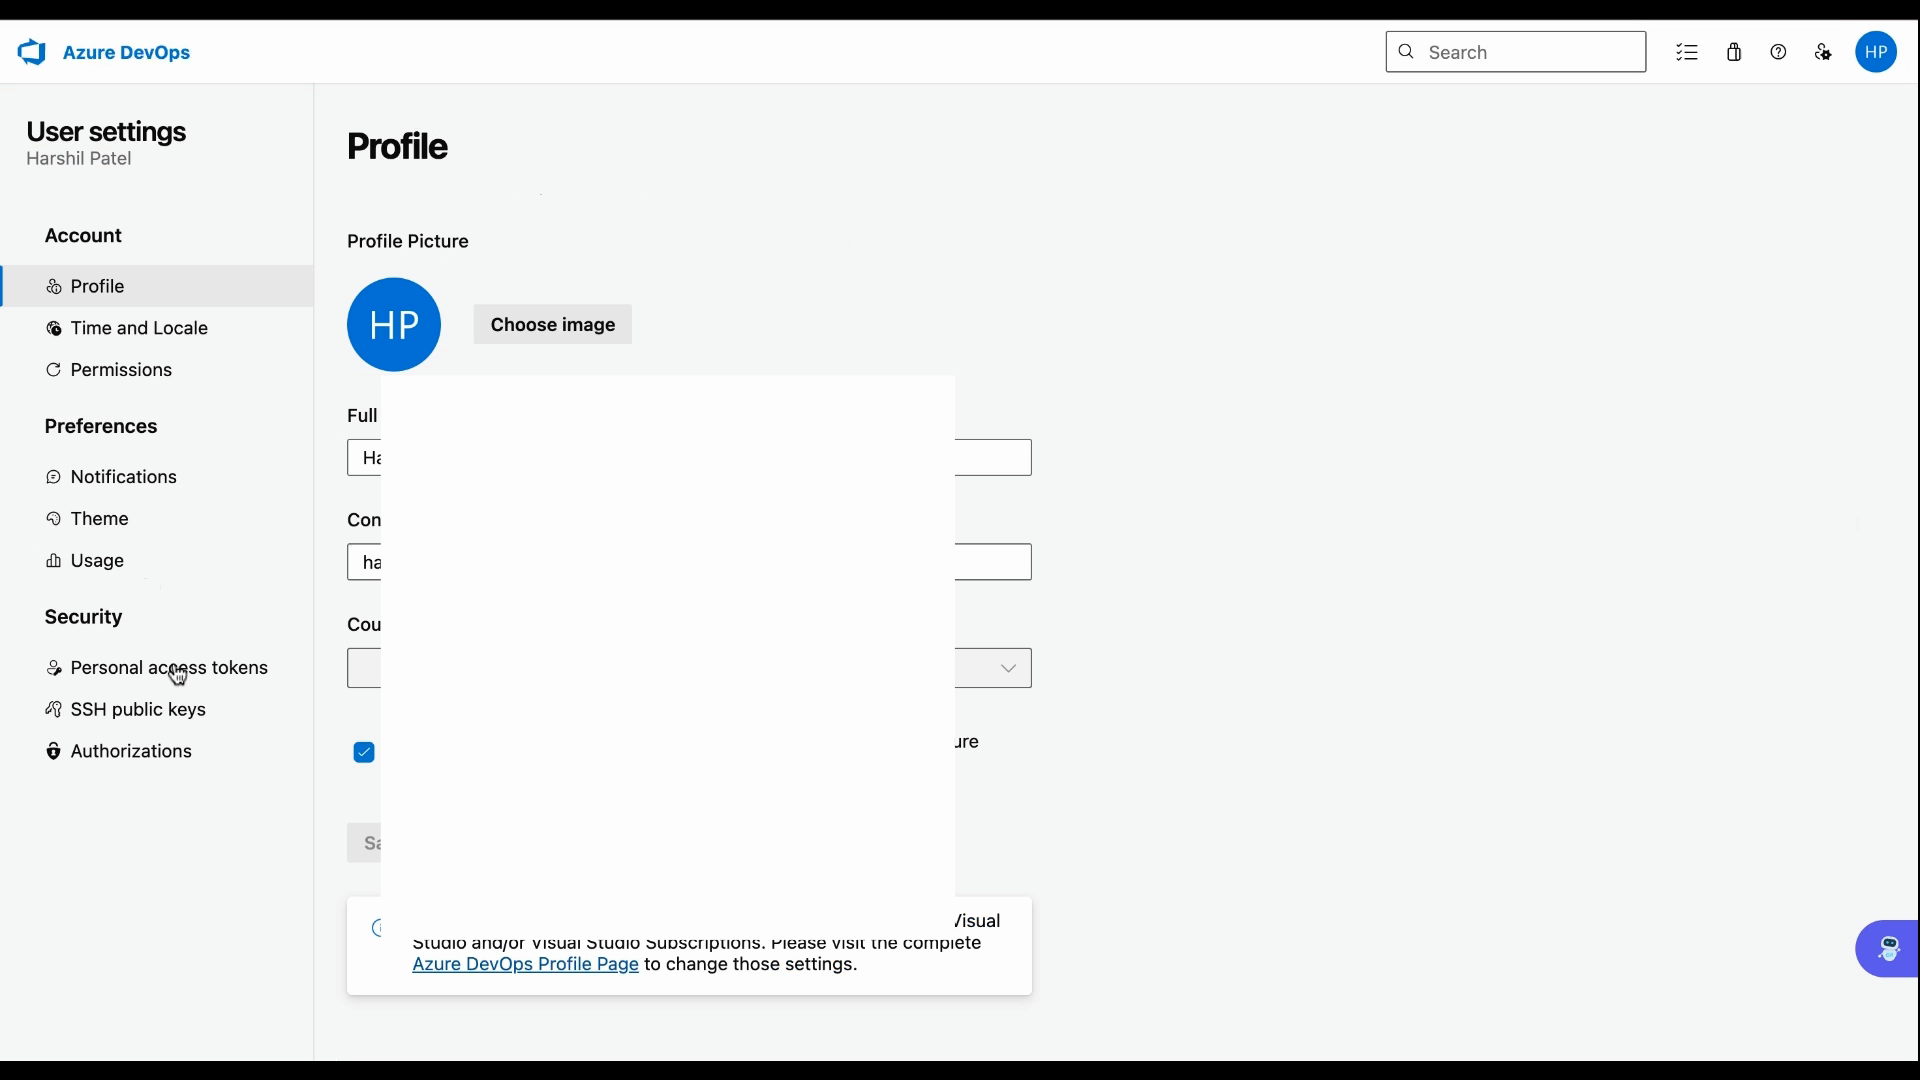This screenshot has width=1920, height=1080.
Task: Click the HP account avatar in header
Action: point(1875,52)
